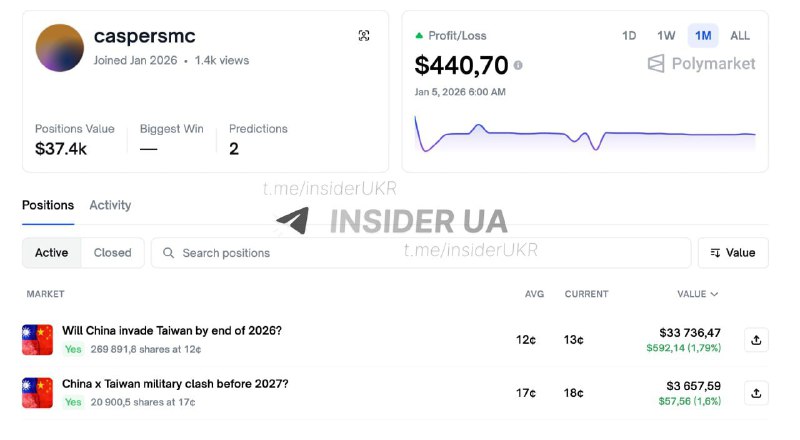This screenshot has height=440, width=800.
Task: Share the China invade Taiwan position
Action: coord(756,340)
